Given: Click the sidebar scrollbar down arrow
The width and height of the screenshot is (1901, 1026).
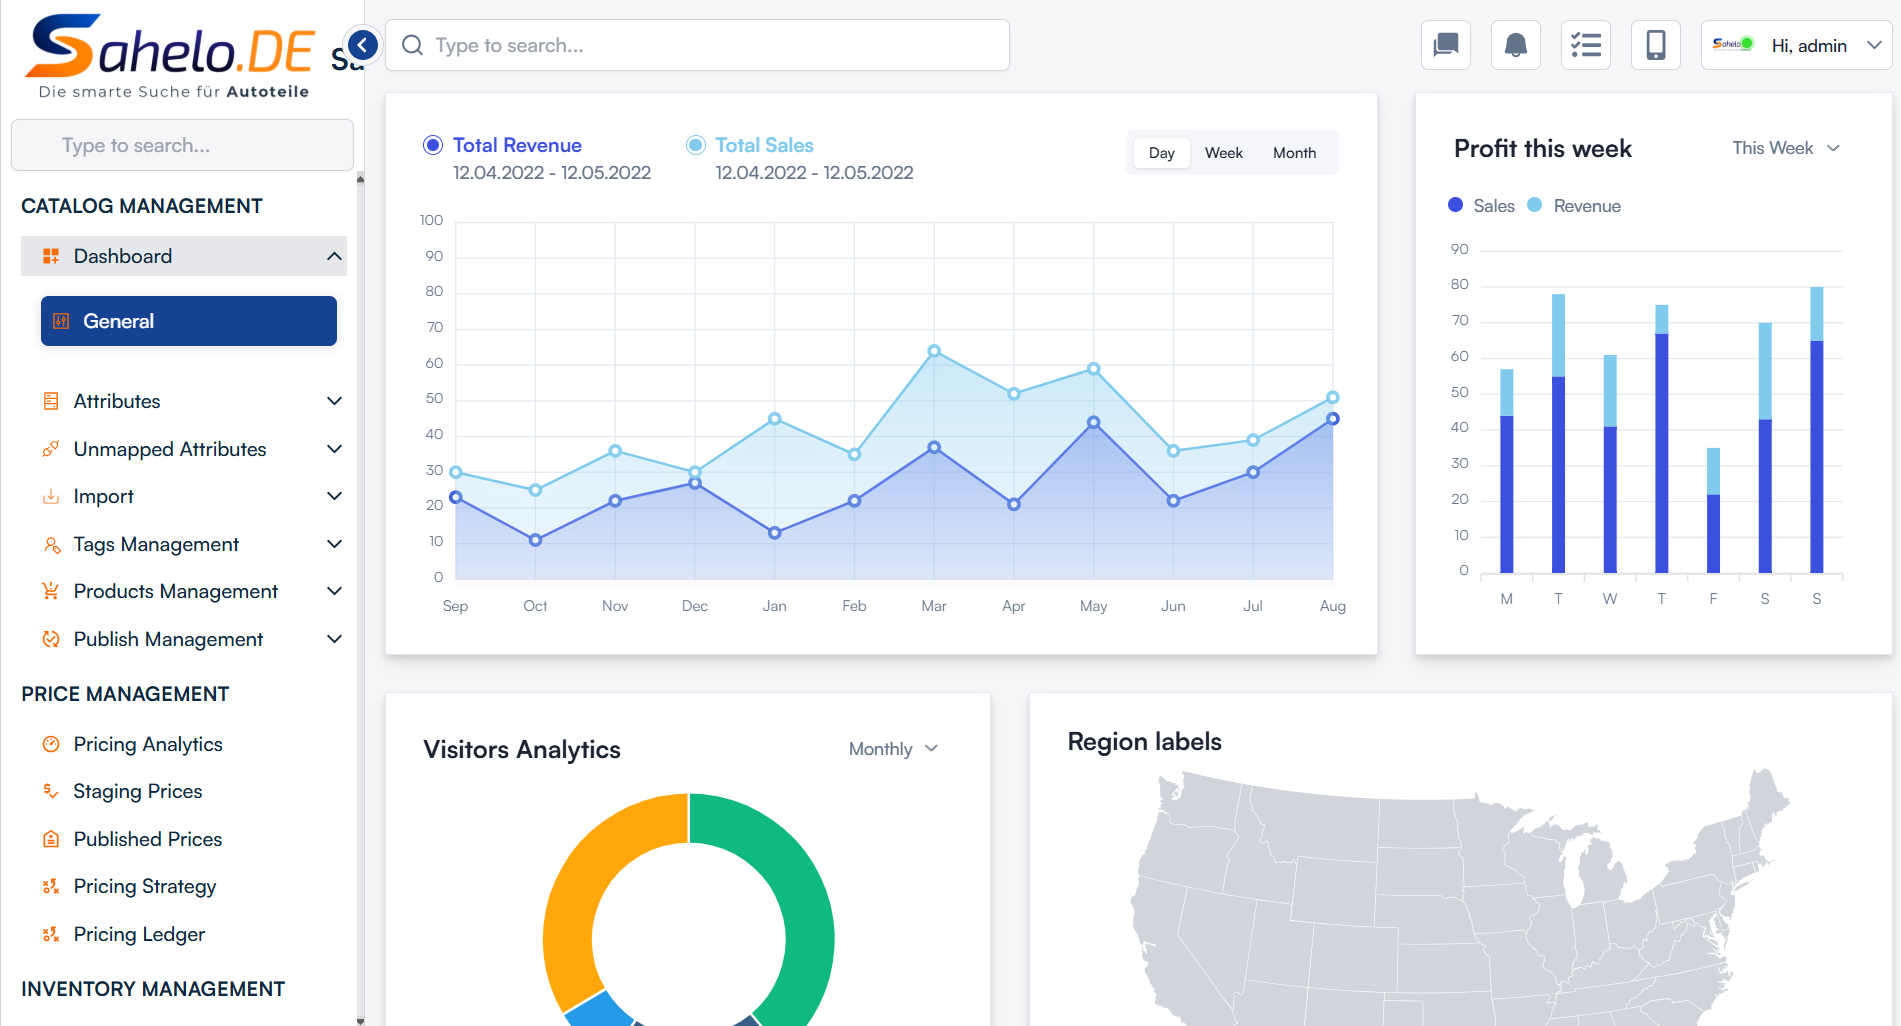Looking at the screenshot, I should (360, 1020).
